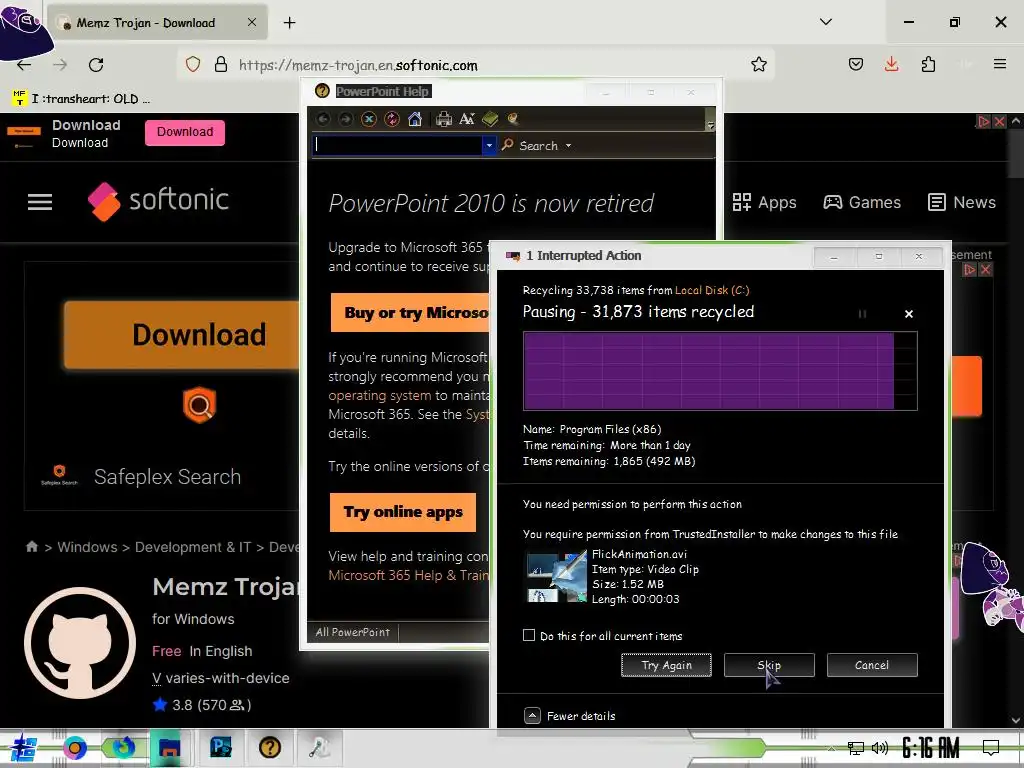
Task: Click the Refresh icon in PowerPoint Help toolbar
Action: click(x=392, y=119)
